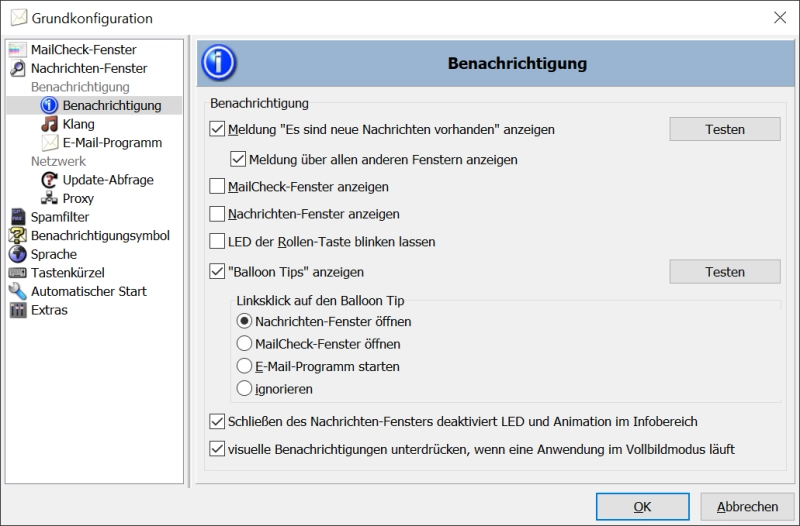
Task: Open the Tastenkürzel settings page
Action: 67,273
